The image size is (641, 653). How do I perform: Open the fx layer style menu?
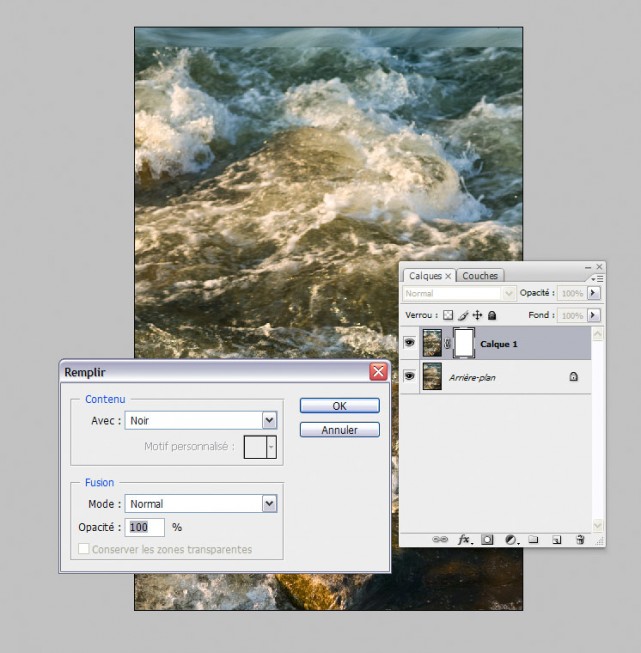pos(464,540)
